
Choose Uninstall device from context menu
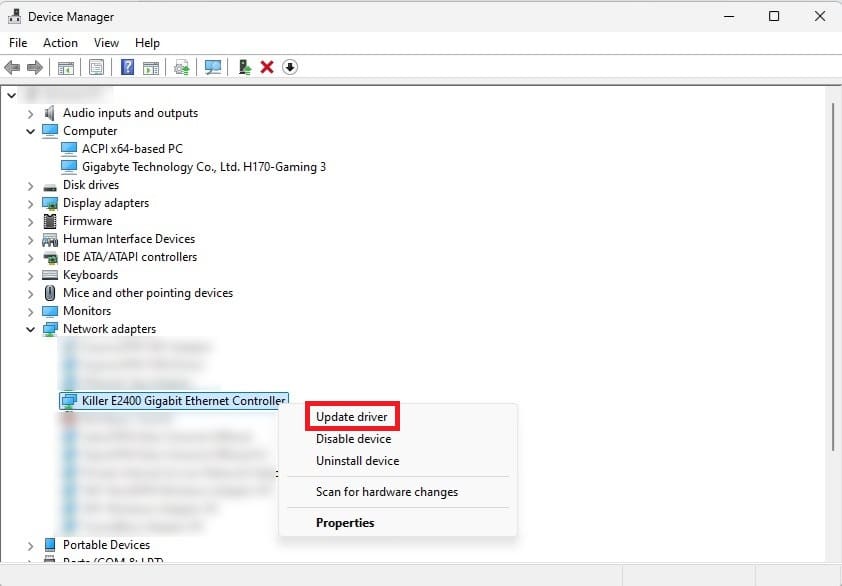tap(358, 461)
